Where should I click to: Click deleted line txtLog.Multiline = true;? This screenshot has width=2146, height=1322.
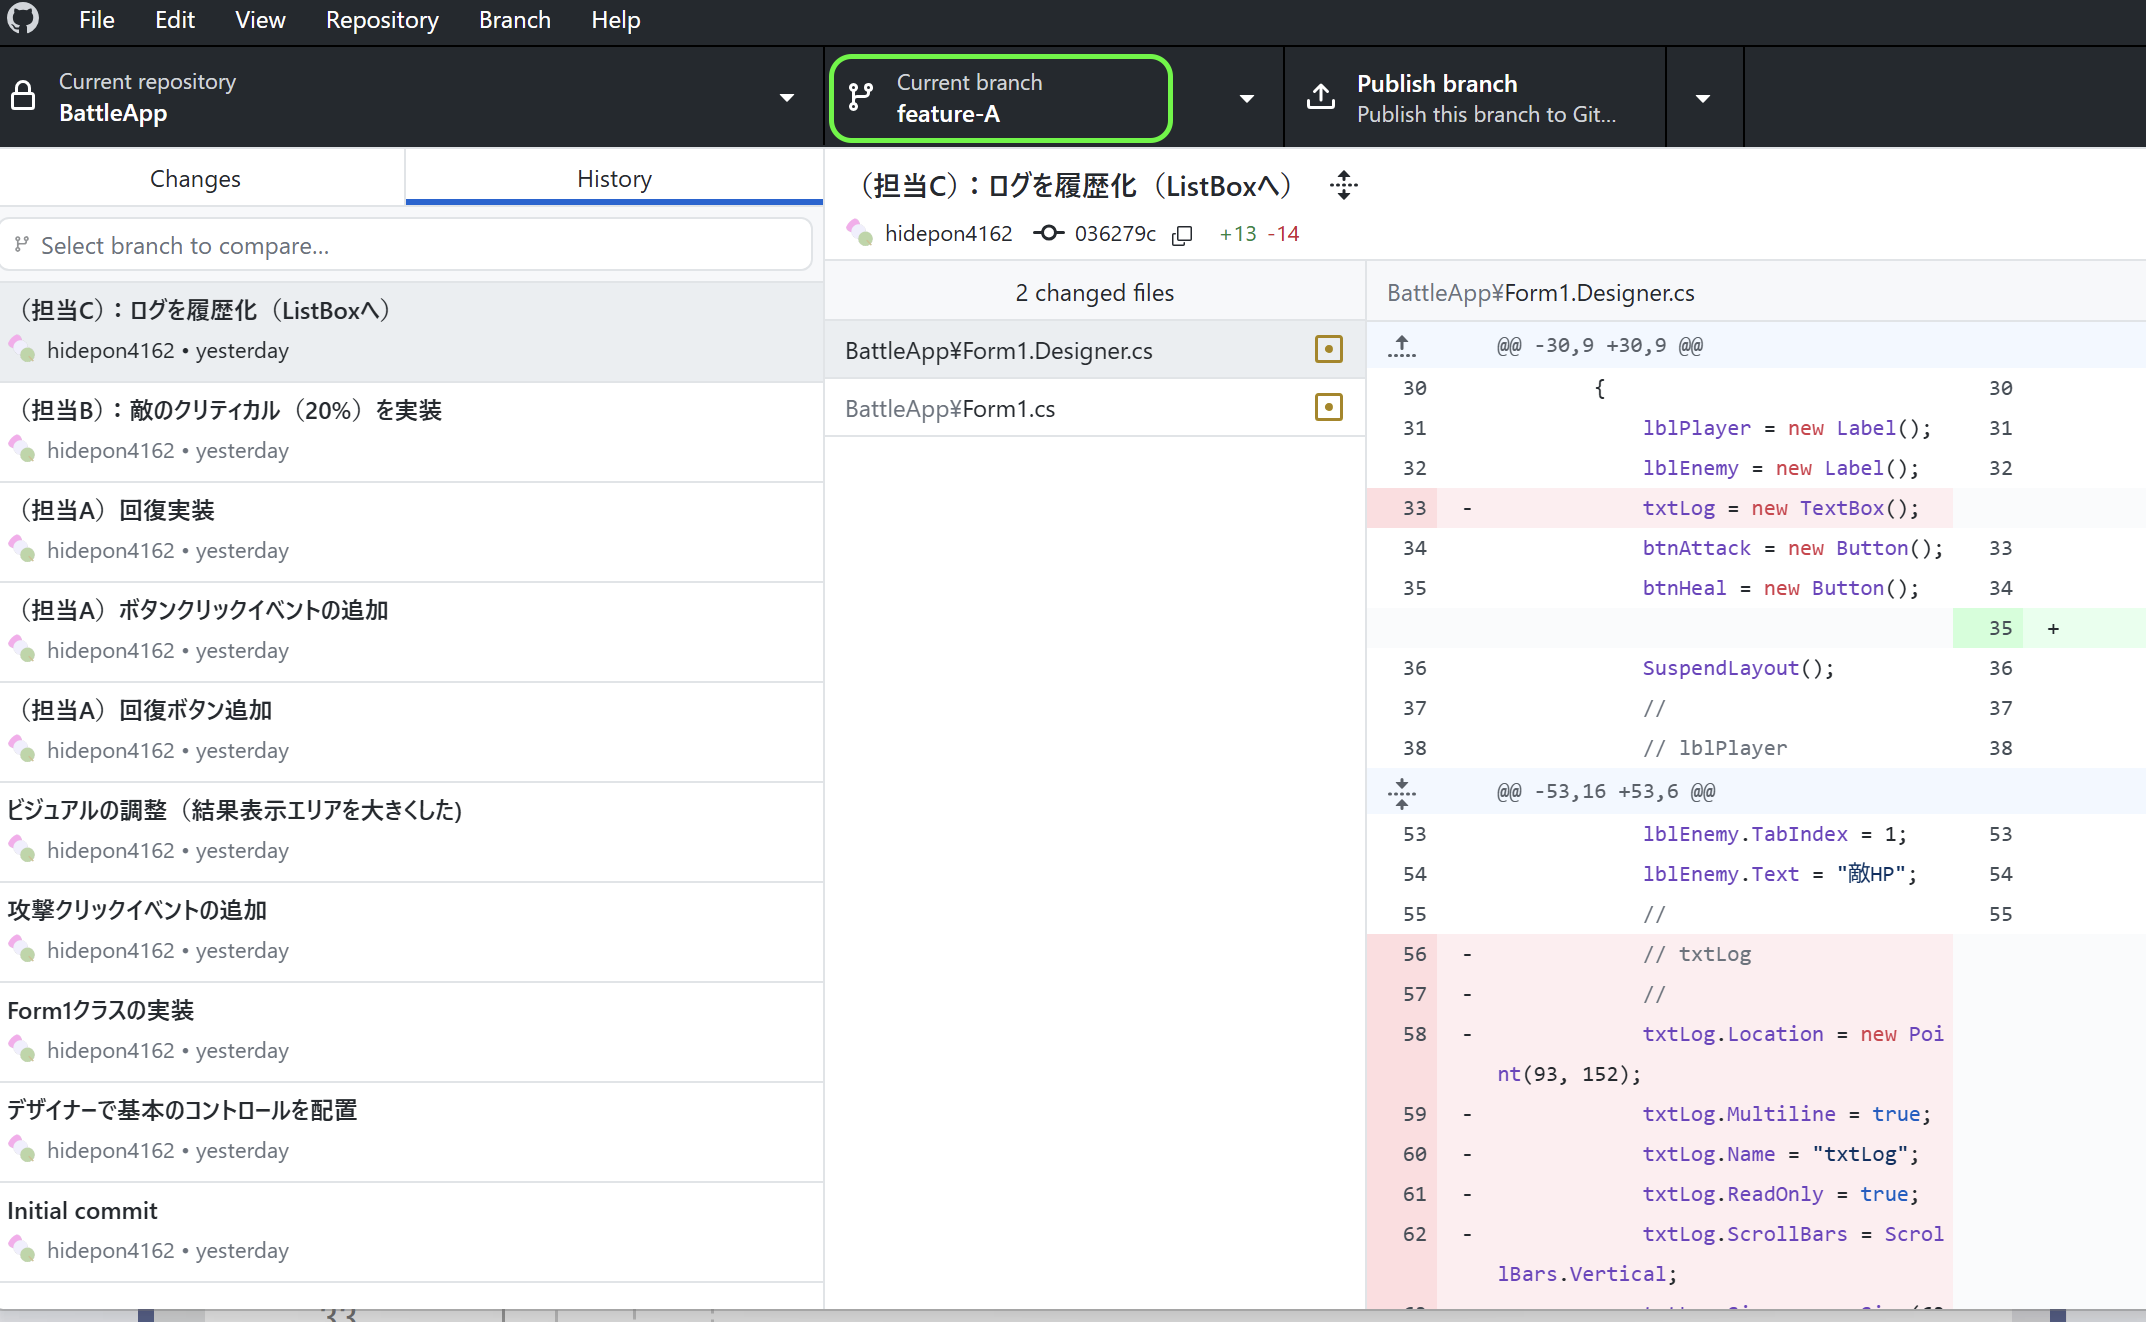point(1786,1114)
